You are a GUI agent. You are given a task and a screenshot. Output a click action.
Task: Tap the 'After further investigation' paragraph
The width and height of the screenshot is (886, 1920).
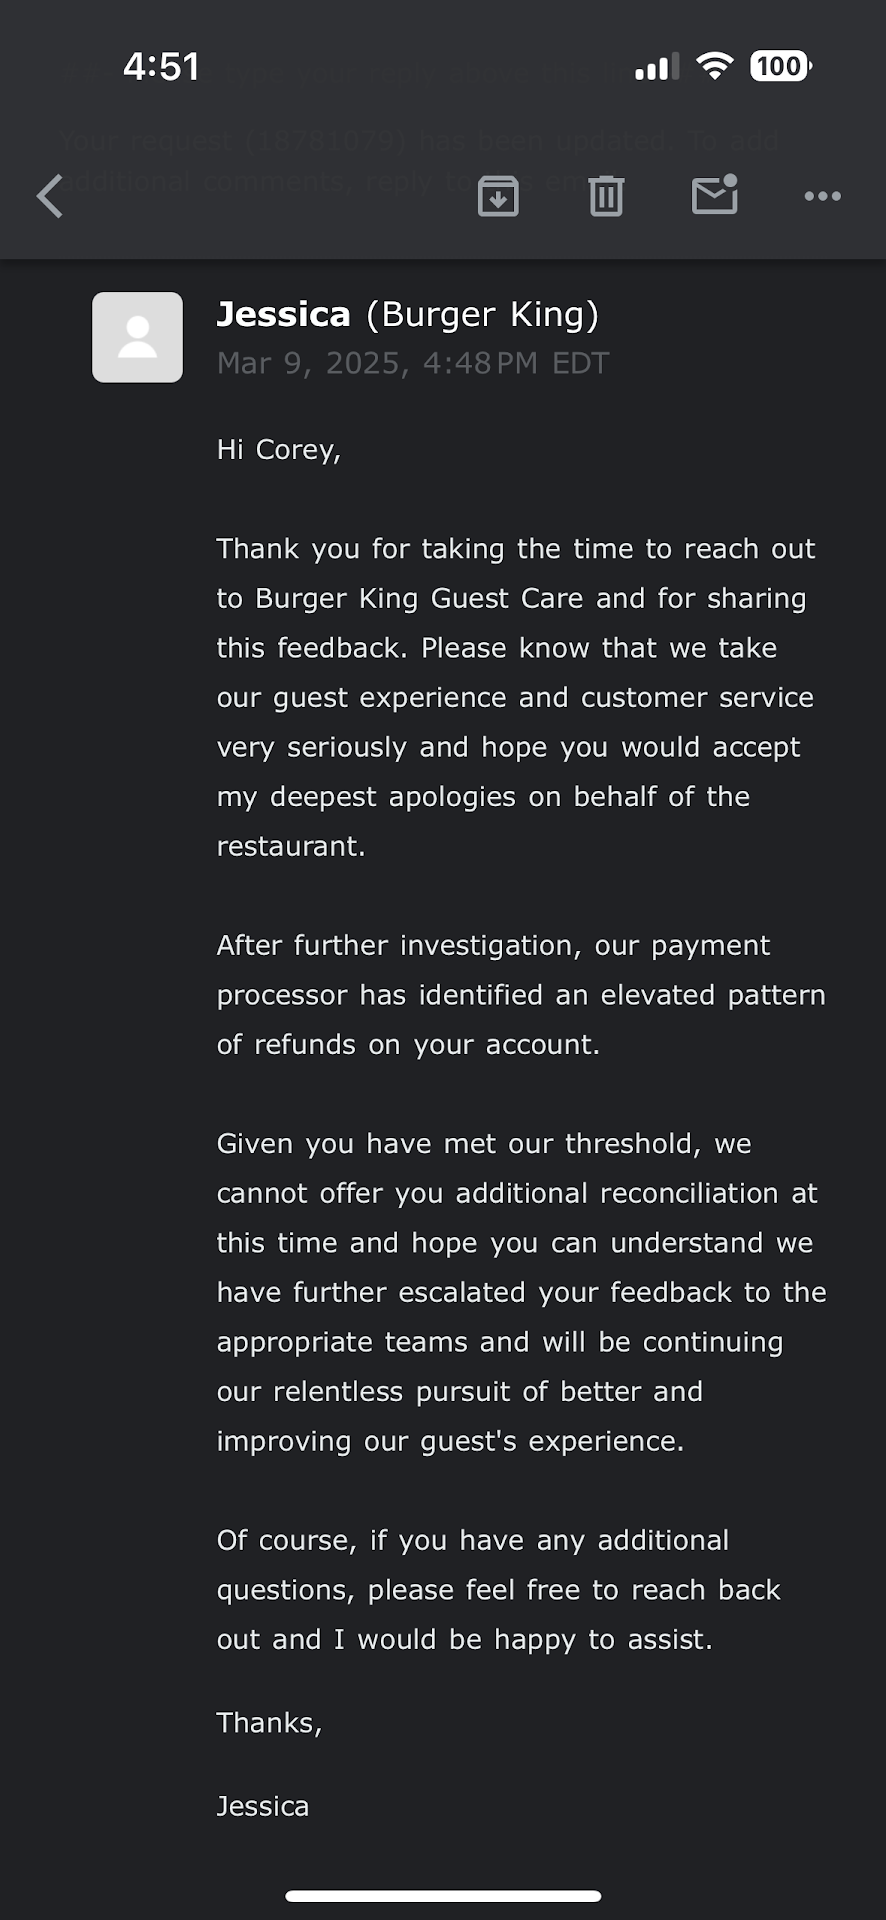coord(520,995)
